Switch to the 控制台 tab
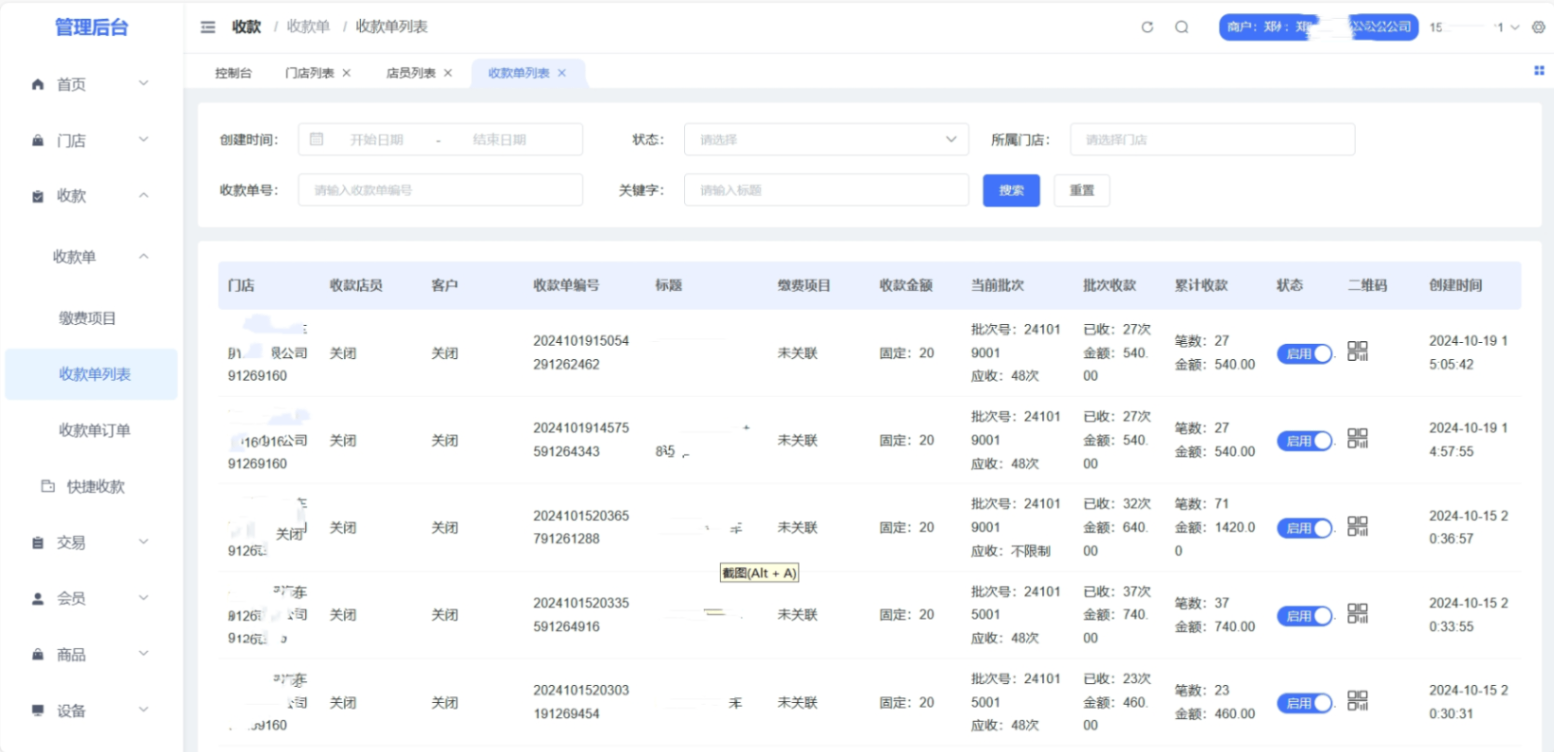The width and height of the screenshot is (1554, 752). click(233, 73)
